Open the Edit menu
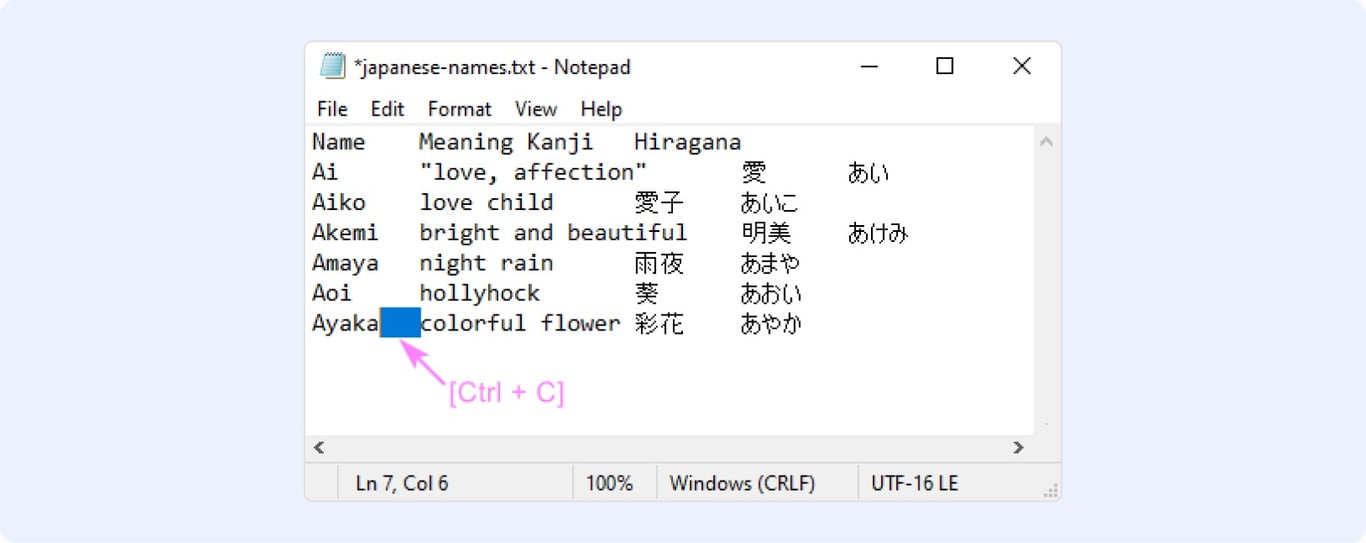This screenshot has height=543, width=1366. pyautogui.click(x=387, y=109)
